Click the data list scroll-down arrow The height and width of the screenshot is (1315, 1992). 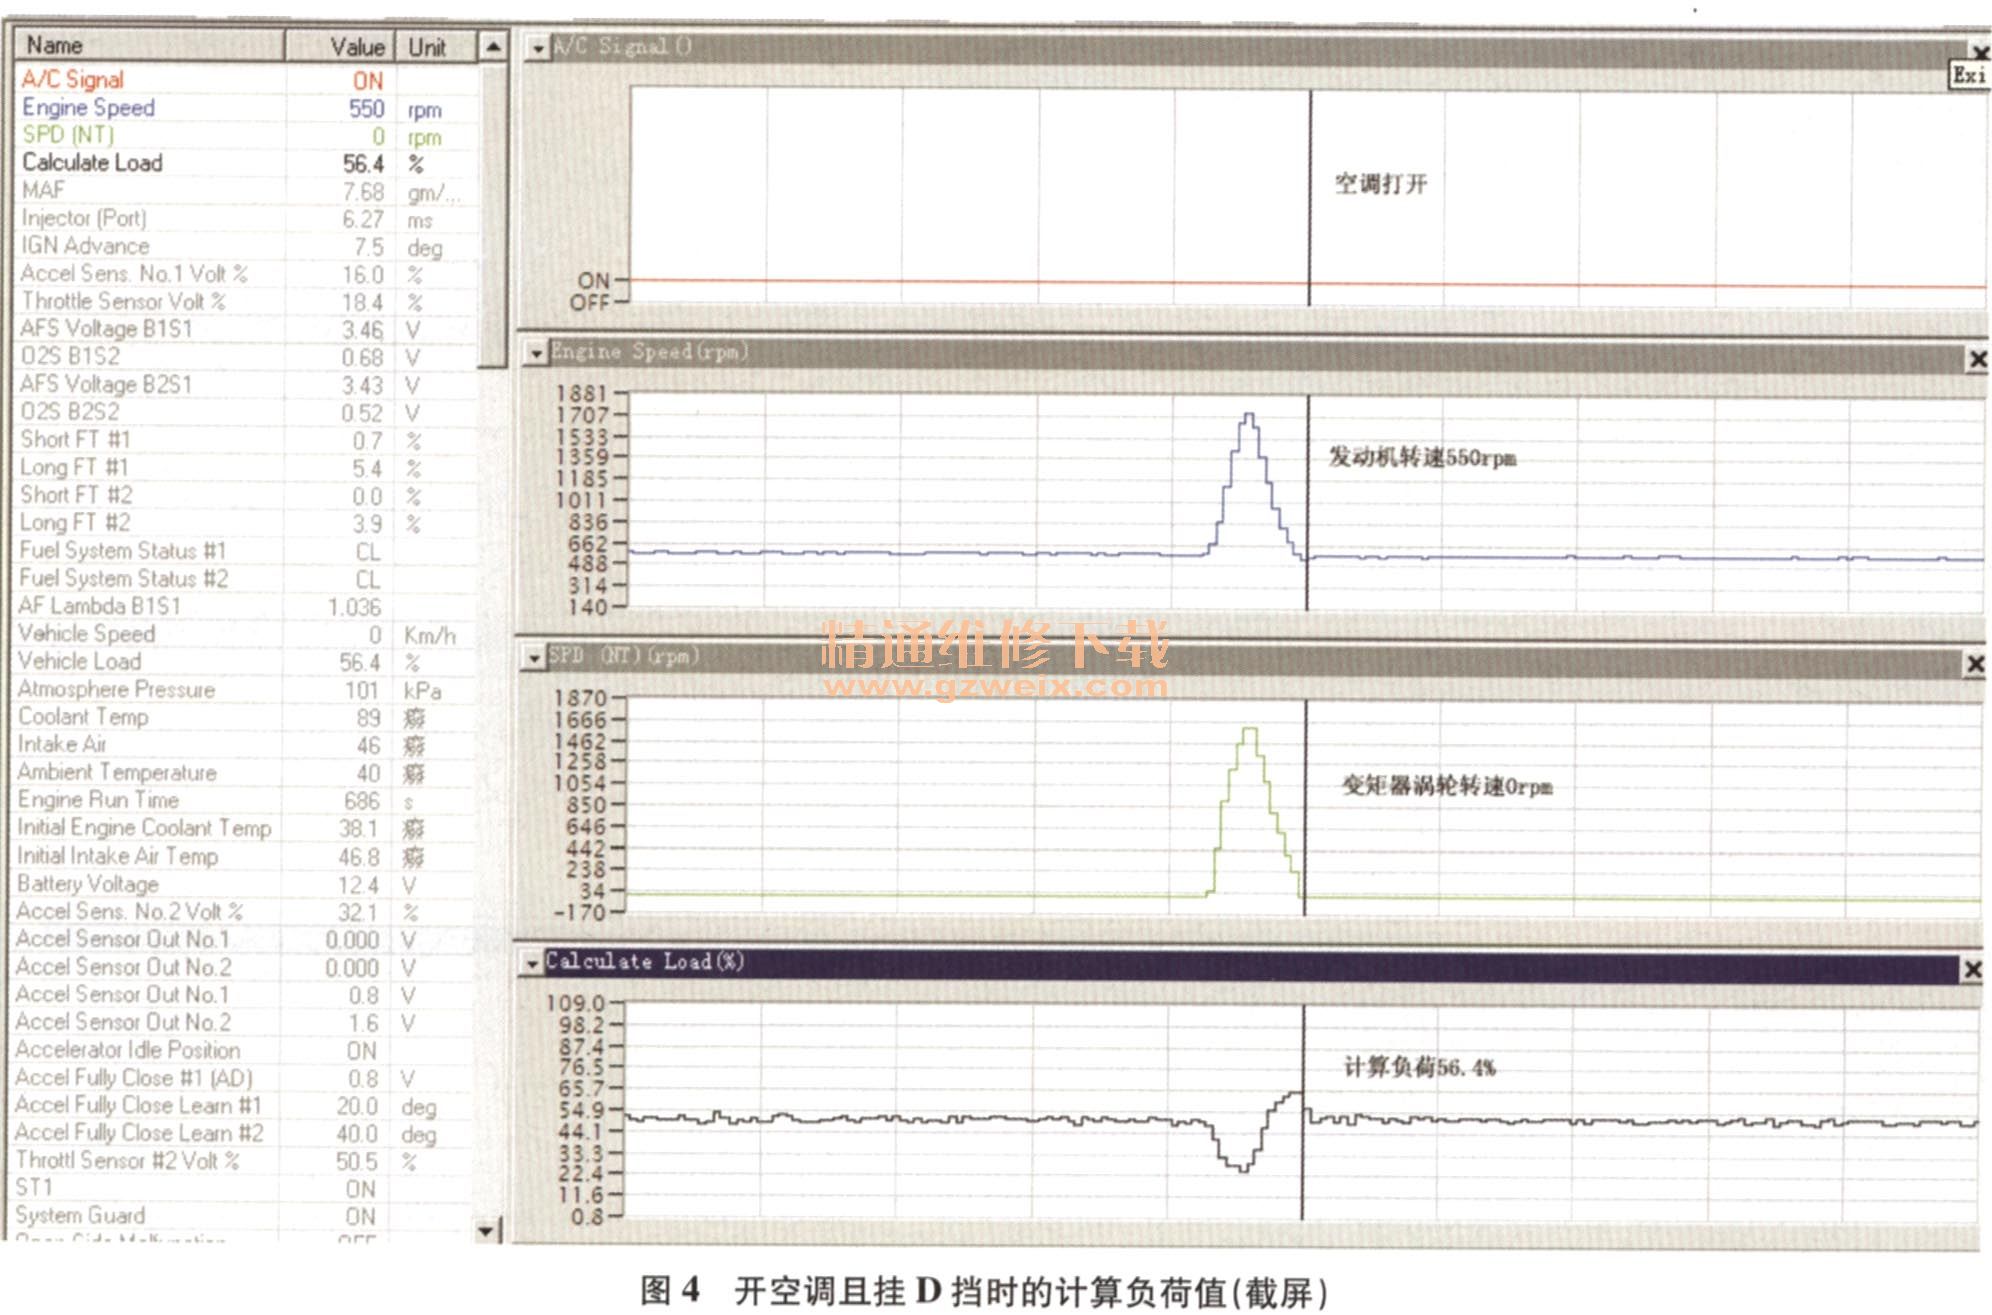[x=486, y=1230]
